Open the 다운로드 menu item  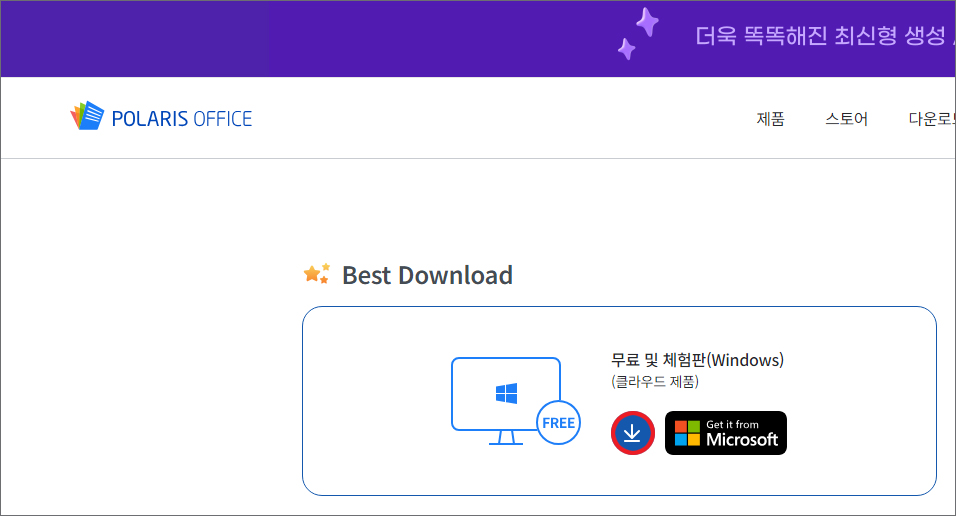coord(932,118)
